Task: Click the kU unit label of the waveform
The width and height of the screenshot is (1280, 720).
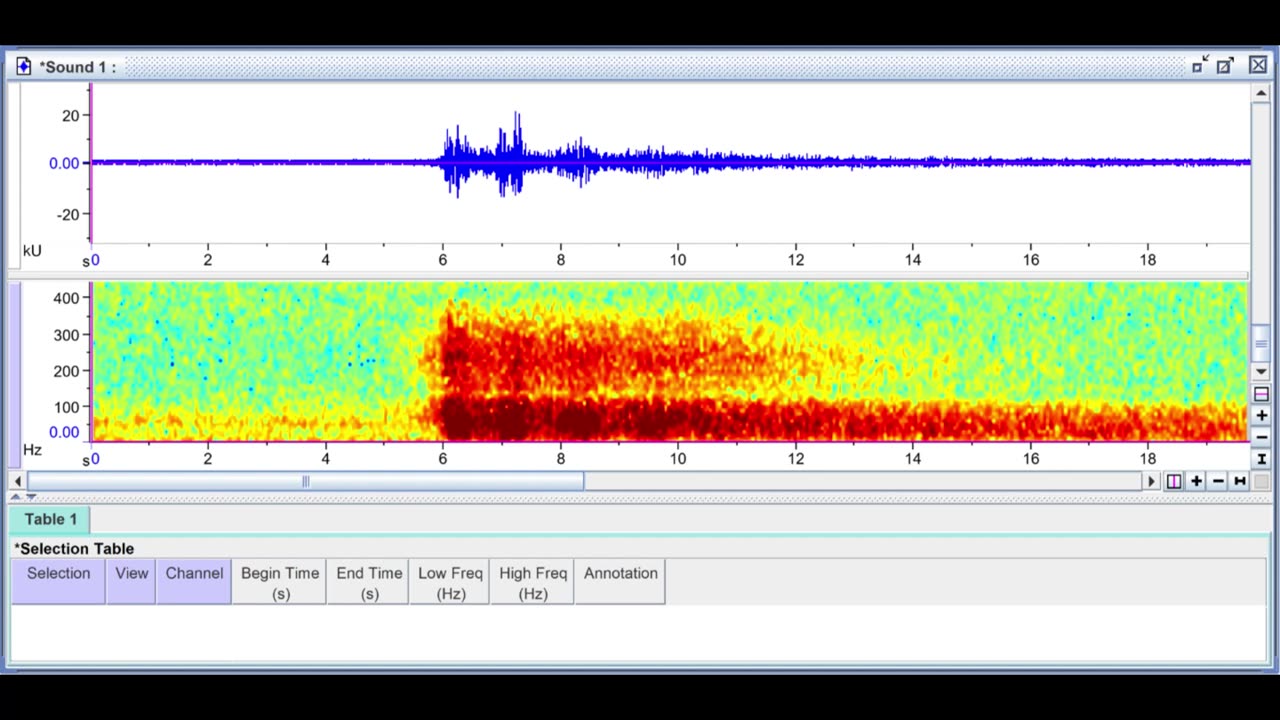Action: pyautogui.click(x=32, y=250)
